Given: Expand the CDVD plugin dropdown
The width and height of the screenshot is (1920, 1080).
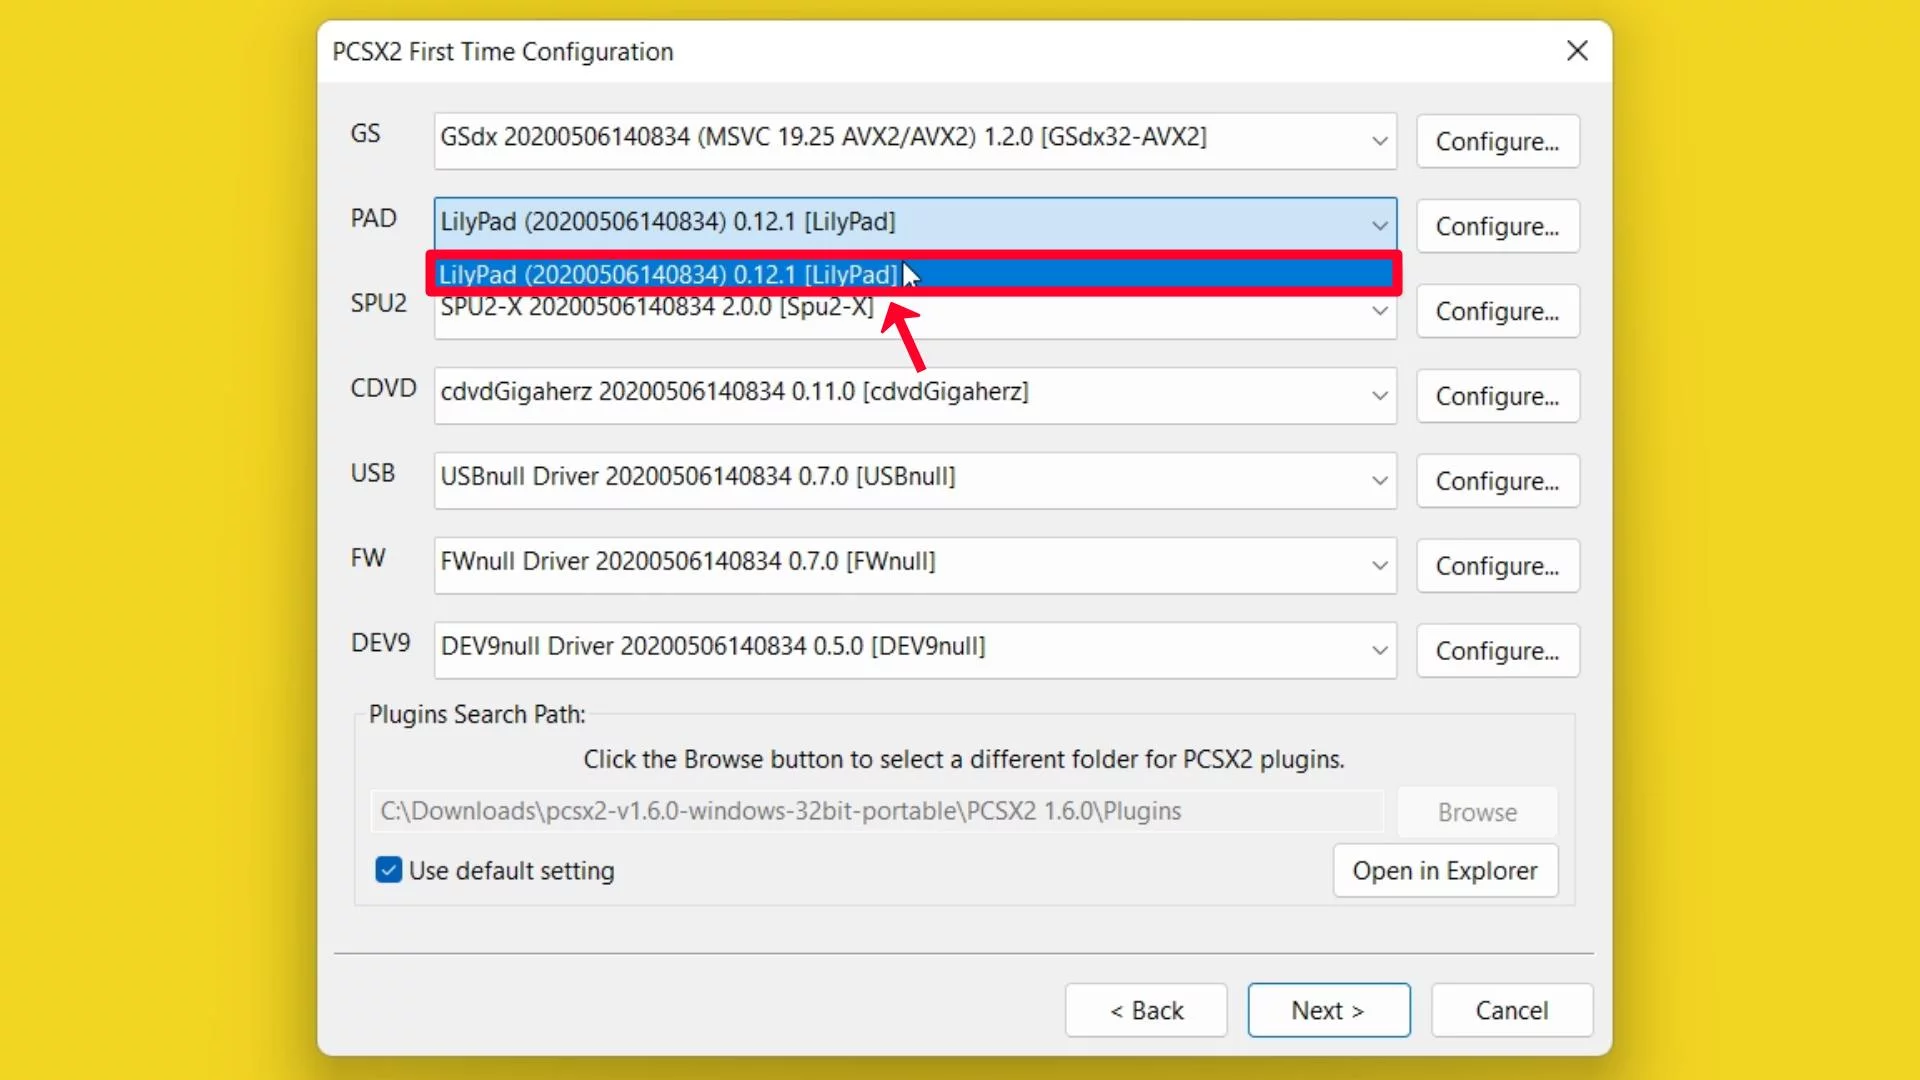Looking at the screenshot, I should point(1379,390).
